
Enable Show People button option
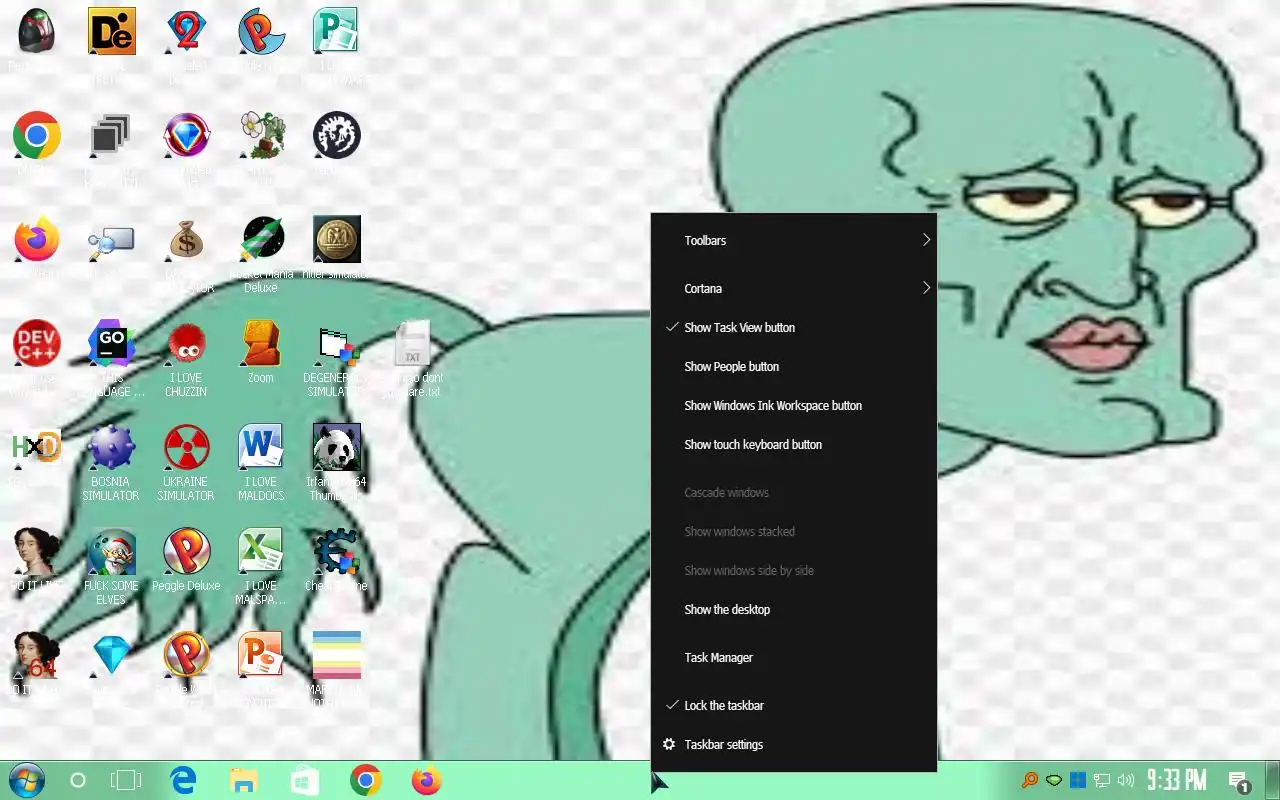coord(794,367)
